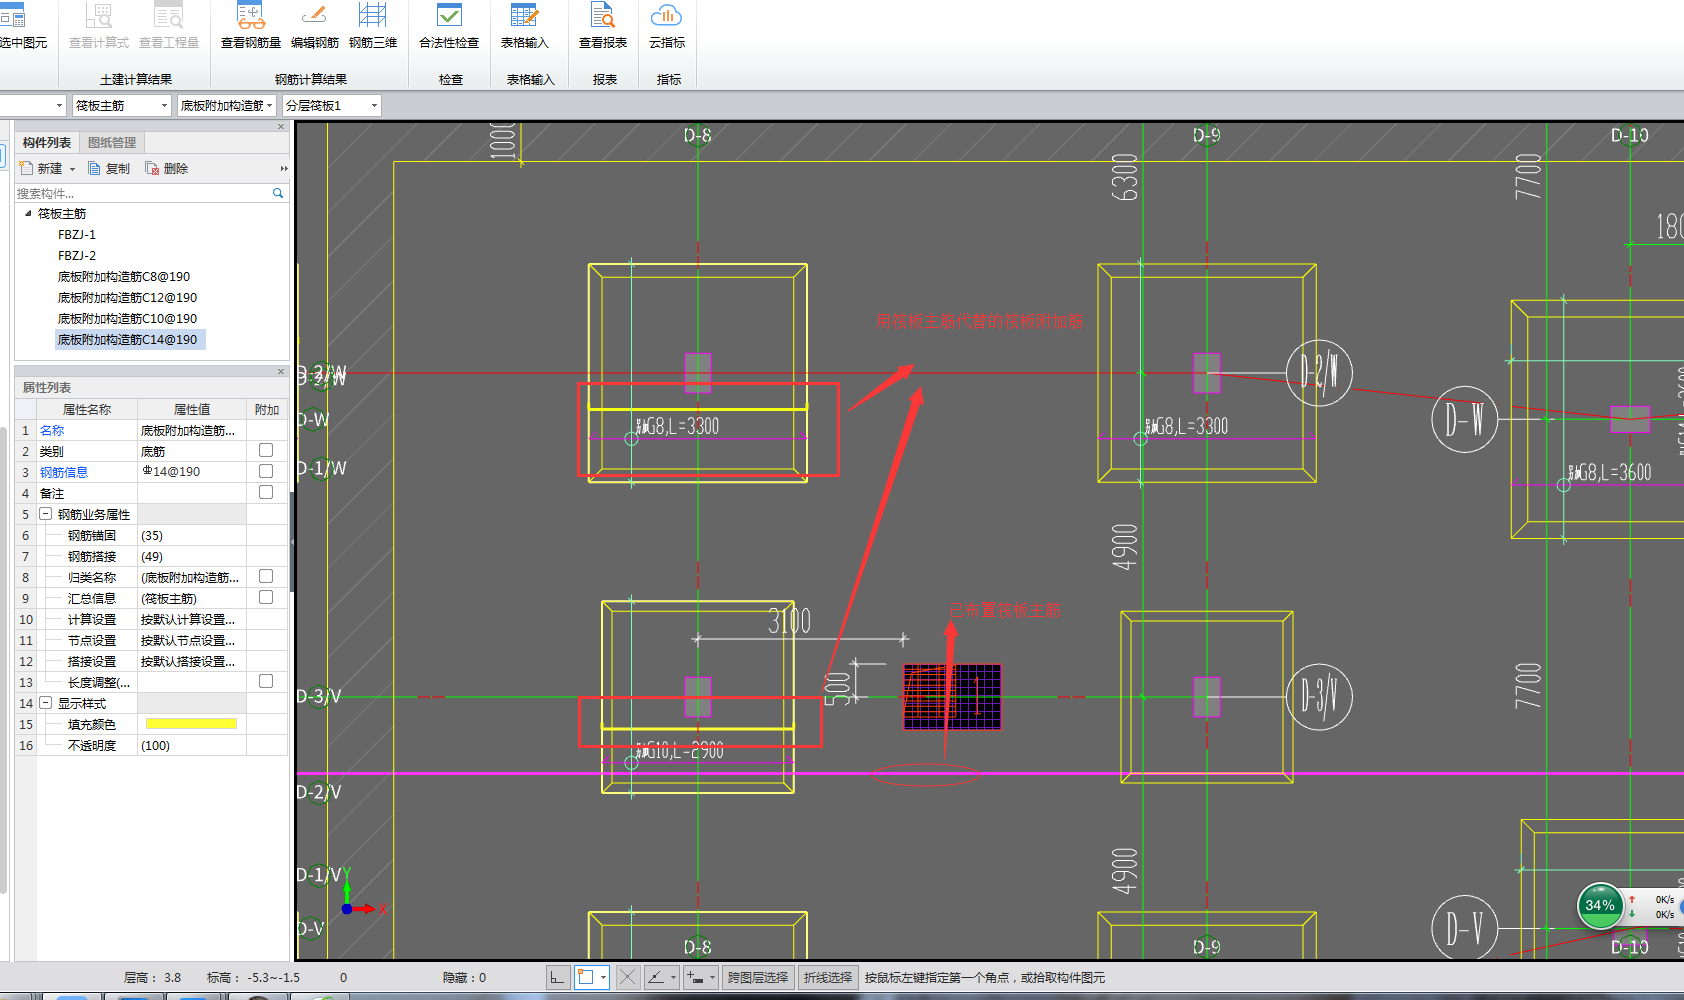1684x1000 pixels.
Task: Click the 搭接设置 value cell
Action: pyautogui.click(x=191, y=661)
